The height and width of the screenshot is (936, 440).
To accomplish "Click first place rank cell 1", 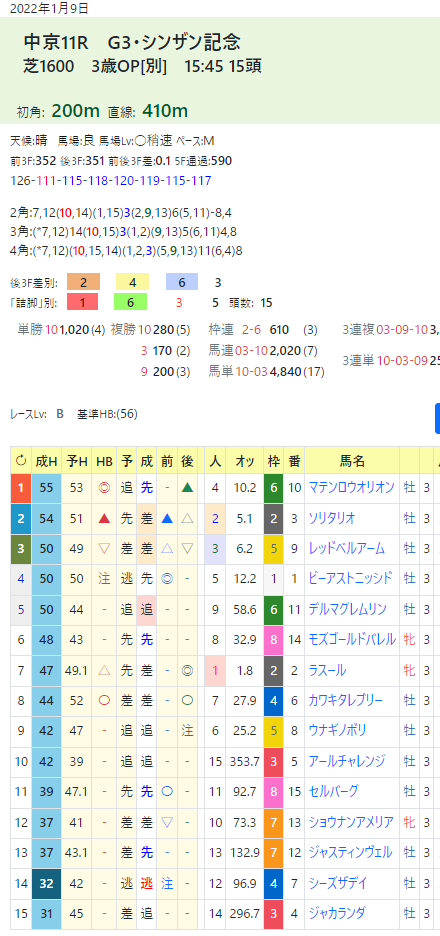I will [x=21, y=488].
